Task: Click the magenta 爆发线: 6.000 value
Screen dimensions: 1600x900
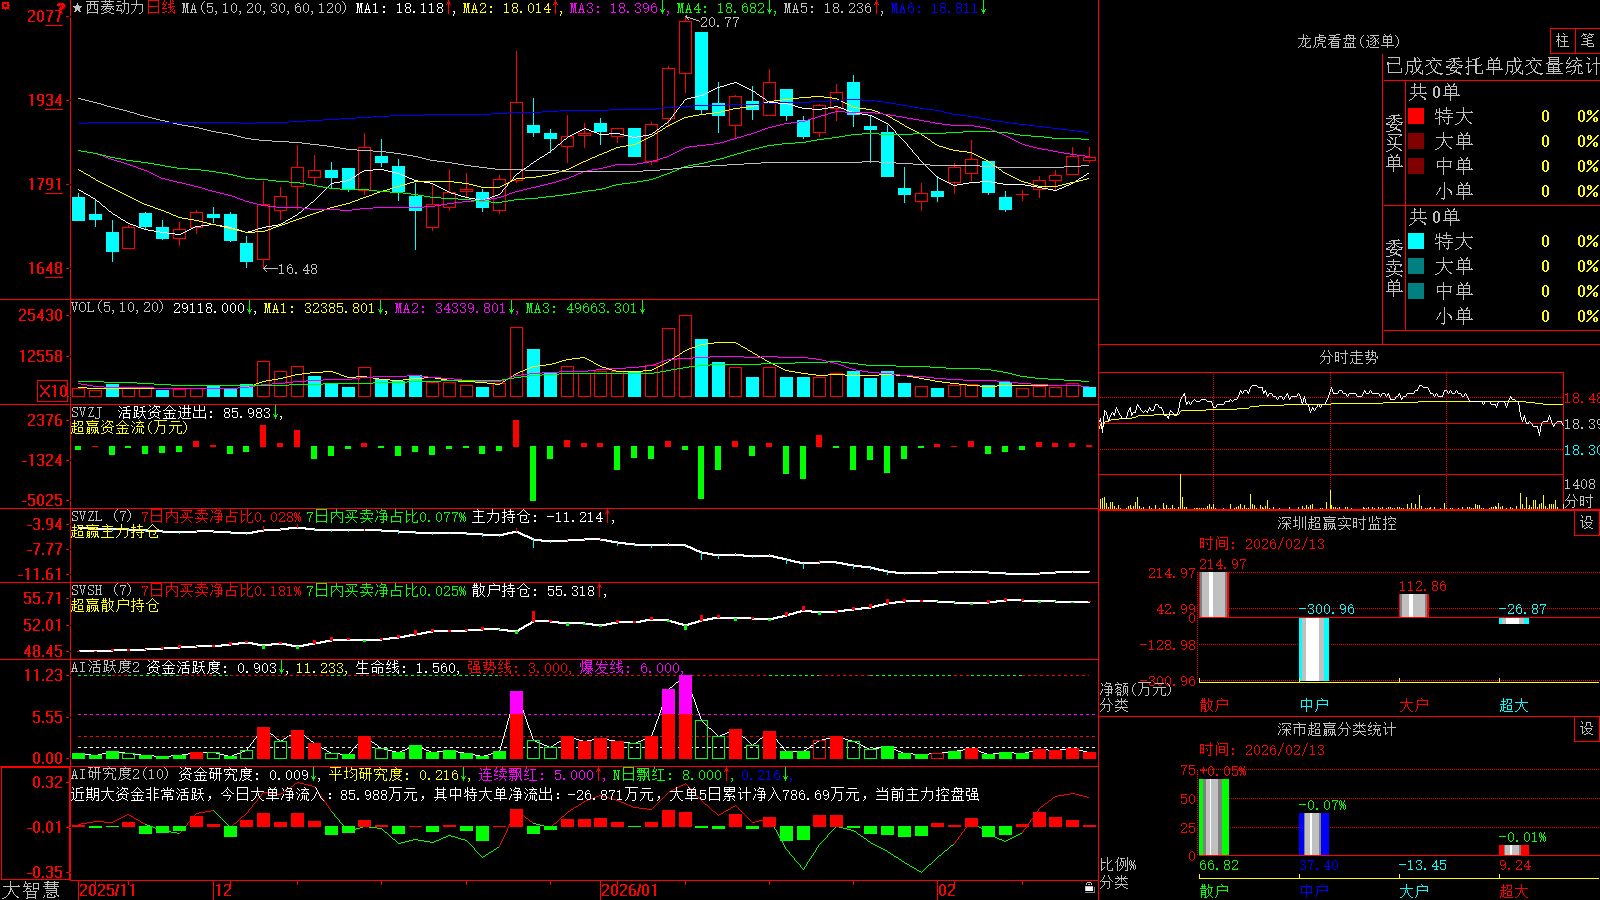Action: tap(630, 668)
